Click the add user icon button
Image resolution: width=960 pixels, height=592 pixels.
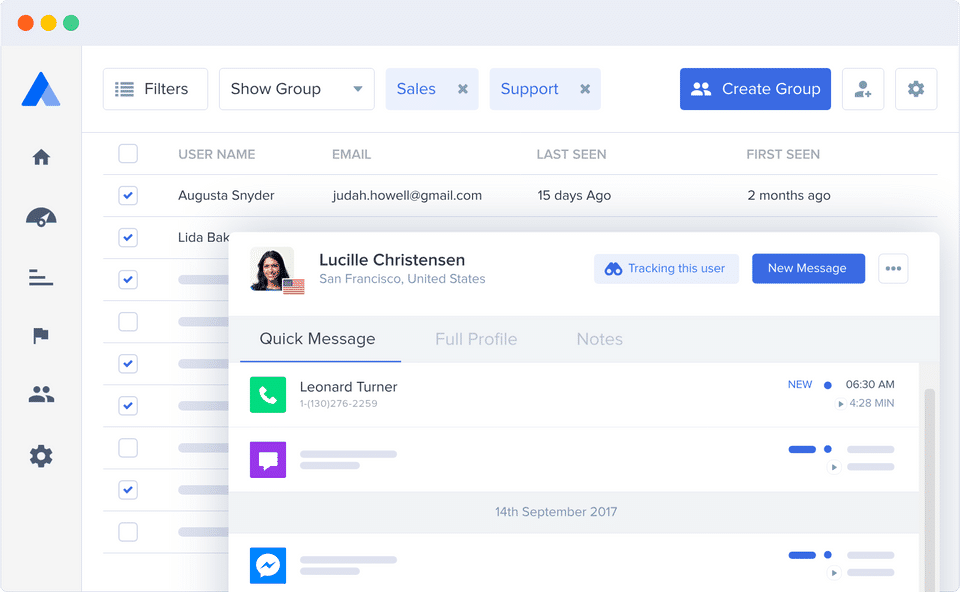(x=863, y=89)
